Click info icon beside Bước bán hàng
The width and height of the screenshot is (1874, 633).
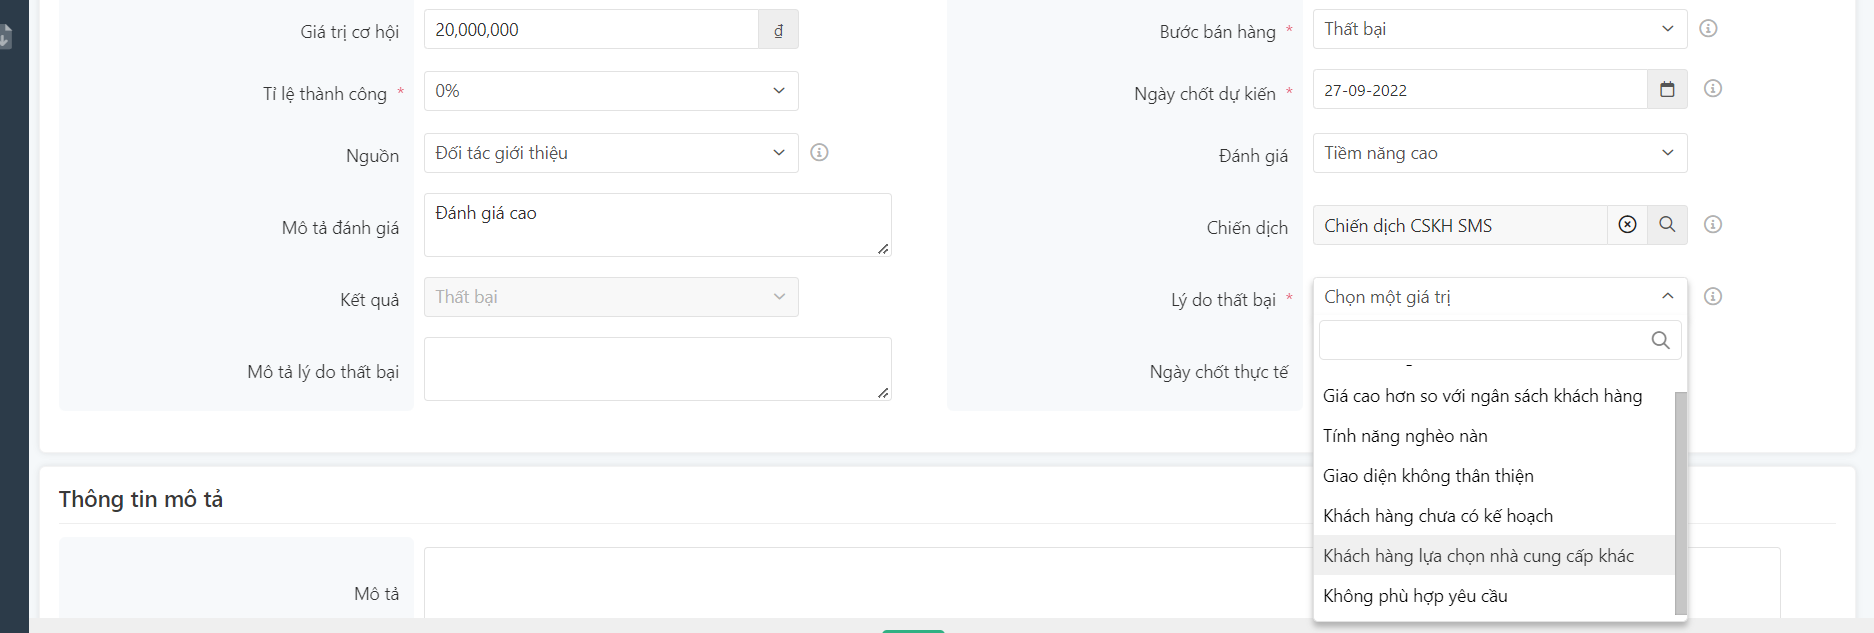point(1708,28)
